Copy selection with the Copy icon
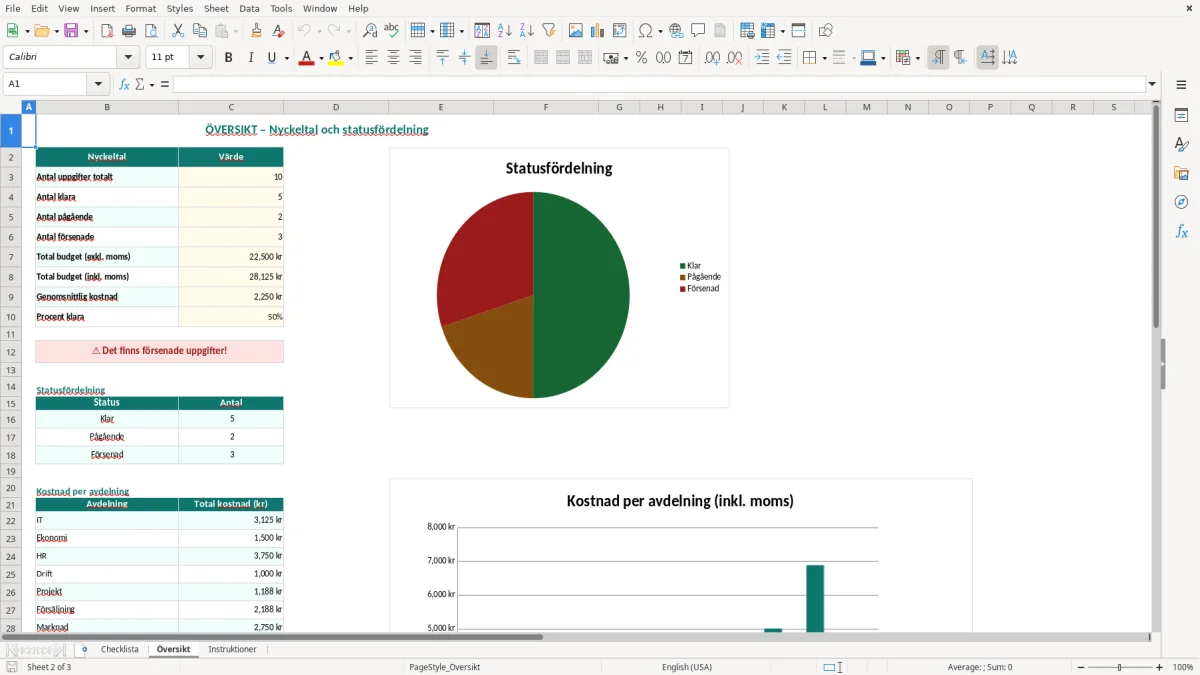The image size is (1200, 675). pyautogui.click(x=200, y=31)
